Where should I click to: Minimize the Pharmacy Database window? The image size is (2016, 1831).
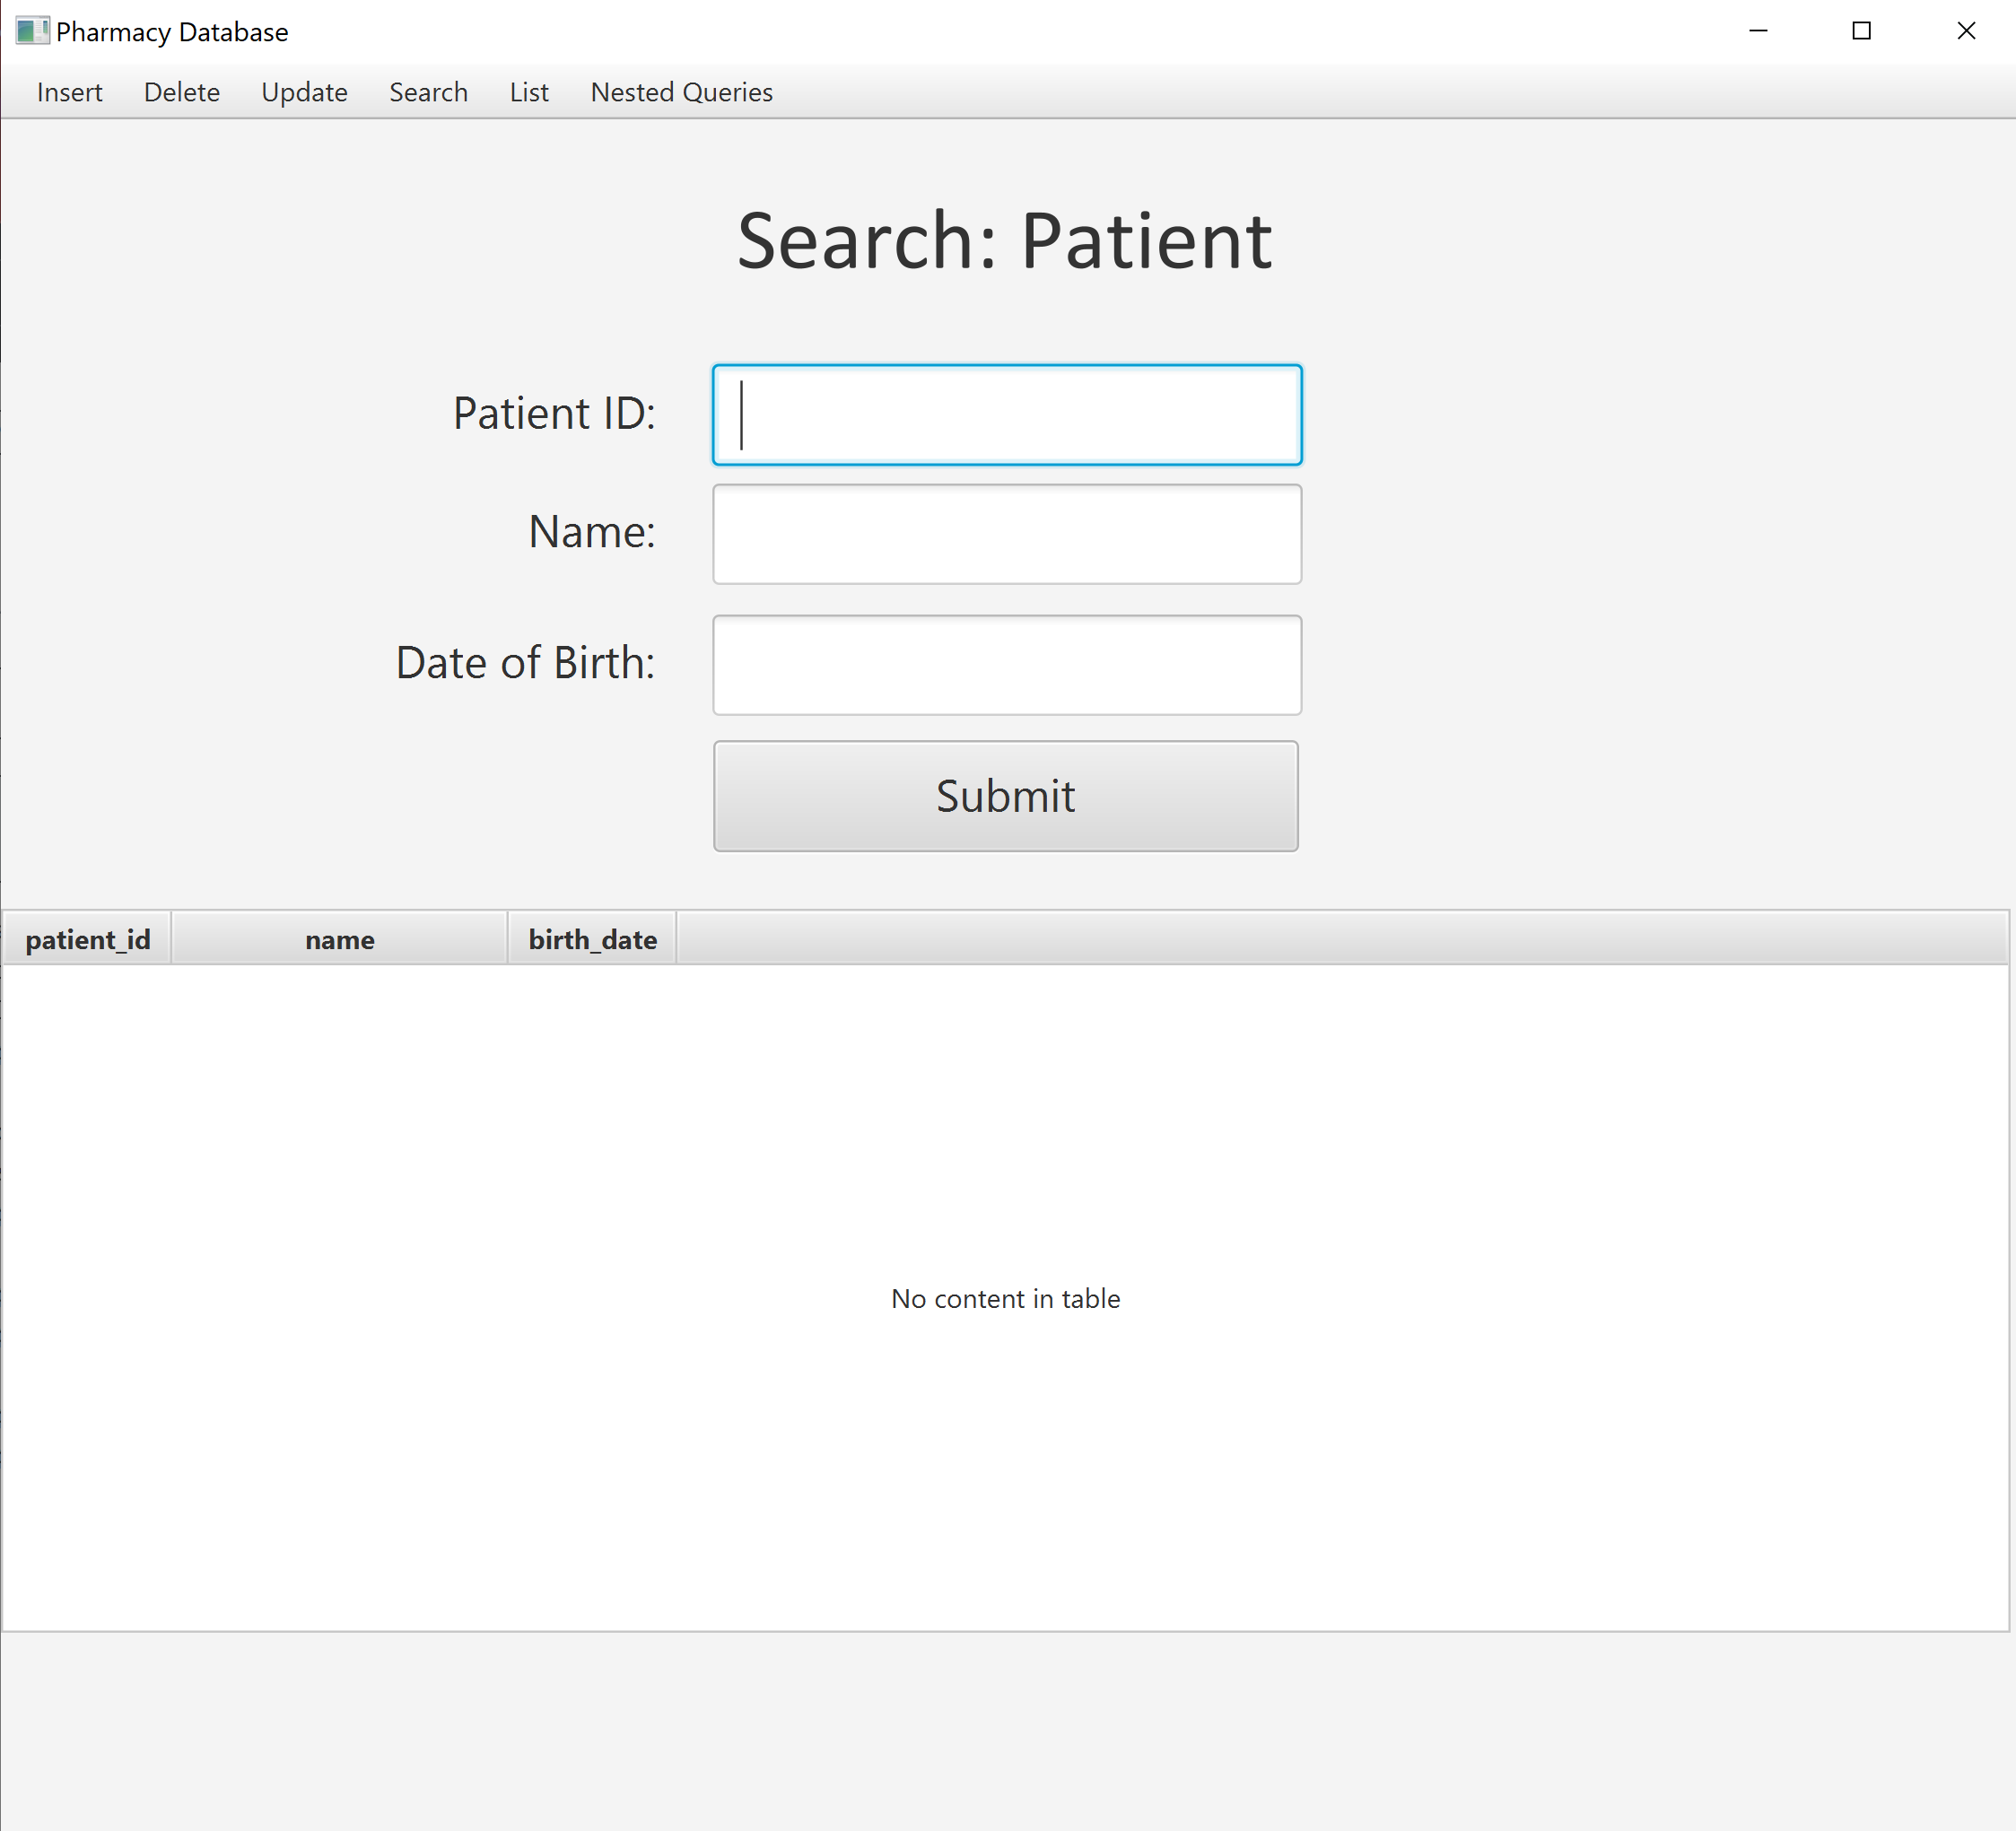point(1758,31)
